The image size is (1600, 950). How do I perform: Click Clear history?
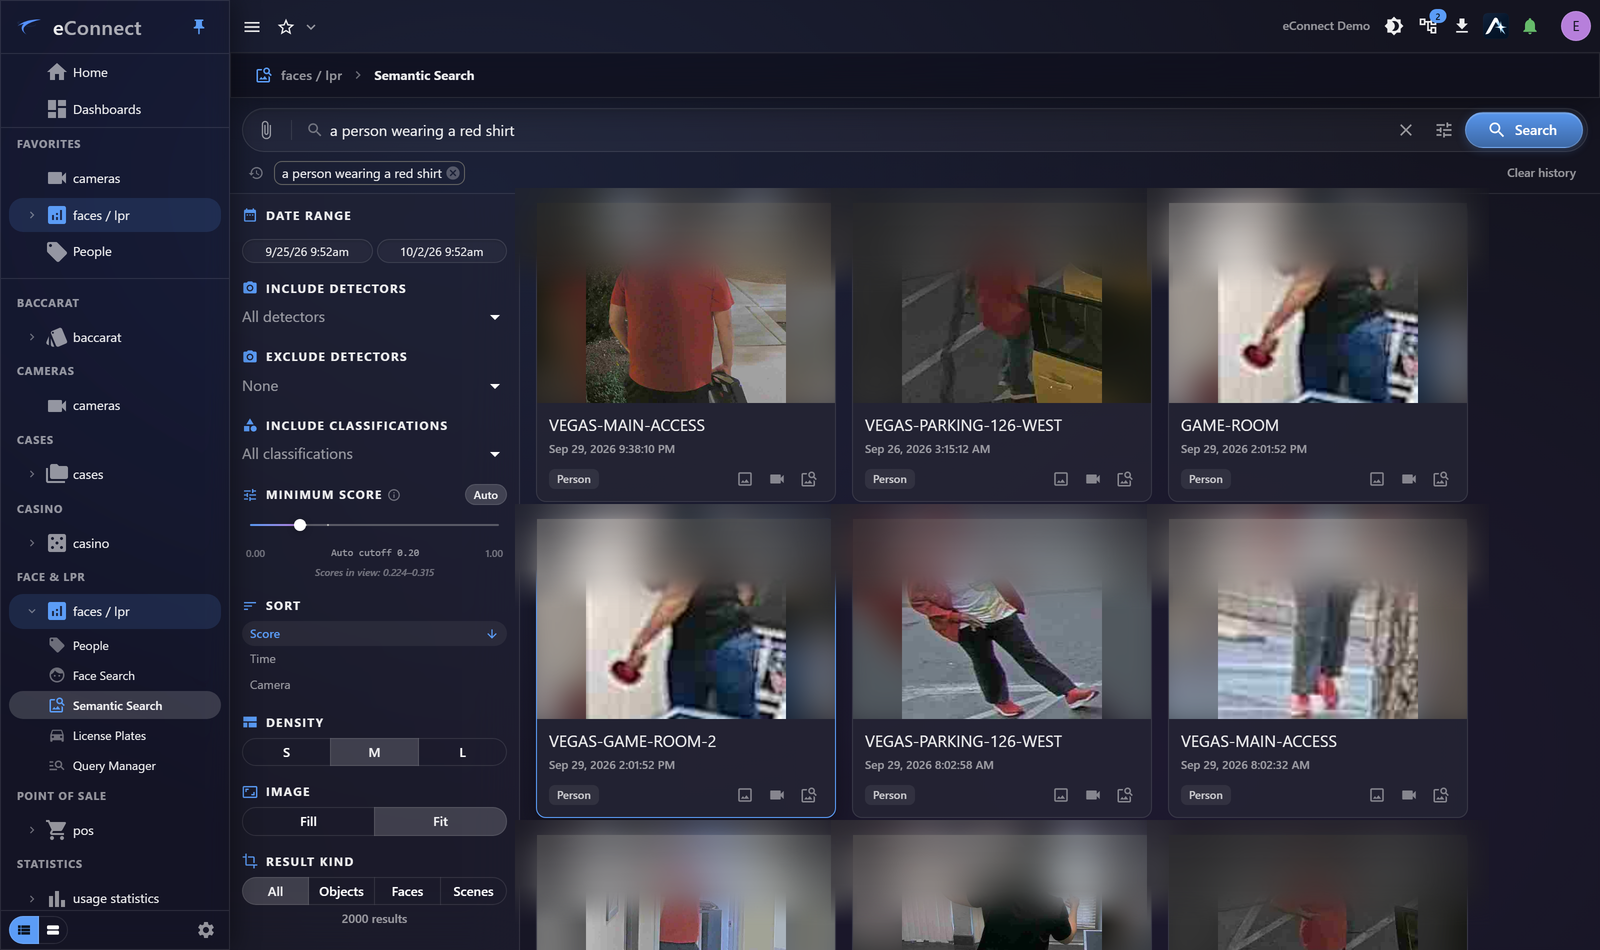pyautogui.click(x=1541, y=173)
